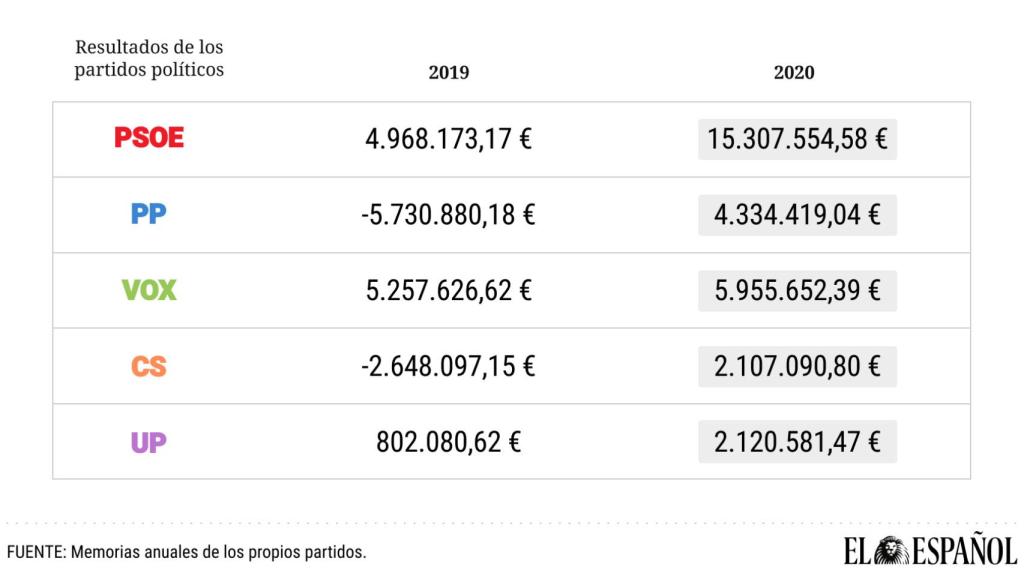Image resolution: width=1024 pixels, height=576 pixels.
Task: Click CS 2020 result 2.107.090,80 €
Action: [x=797, y=366]
